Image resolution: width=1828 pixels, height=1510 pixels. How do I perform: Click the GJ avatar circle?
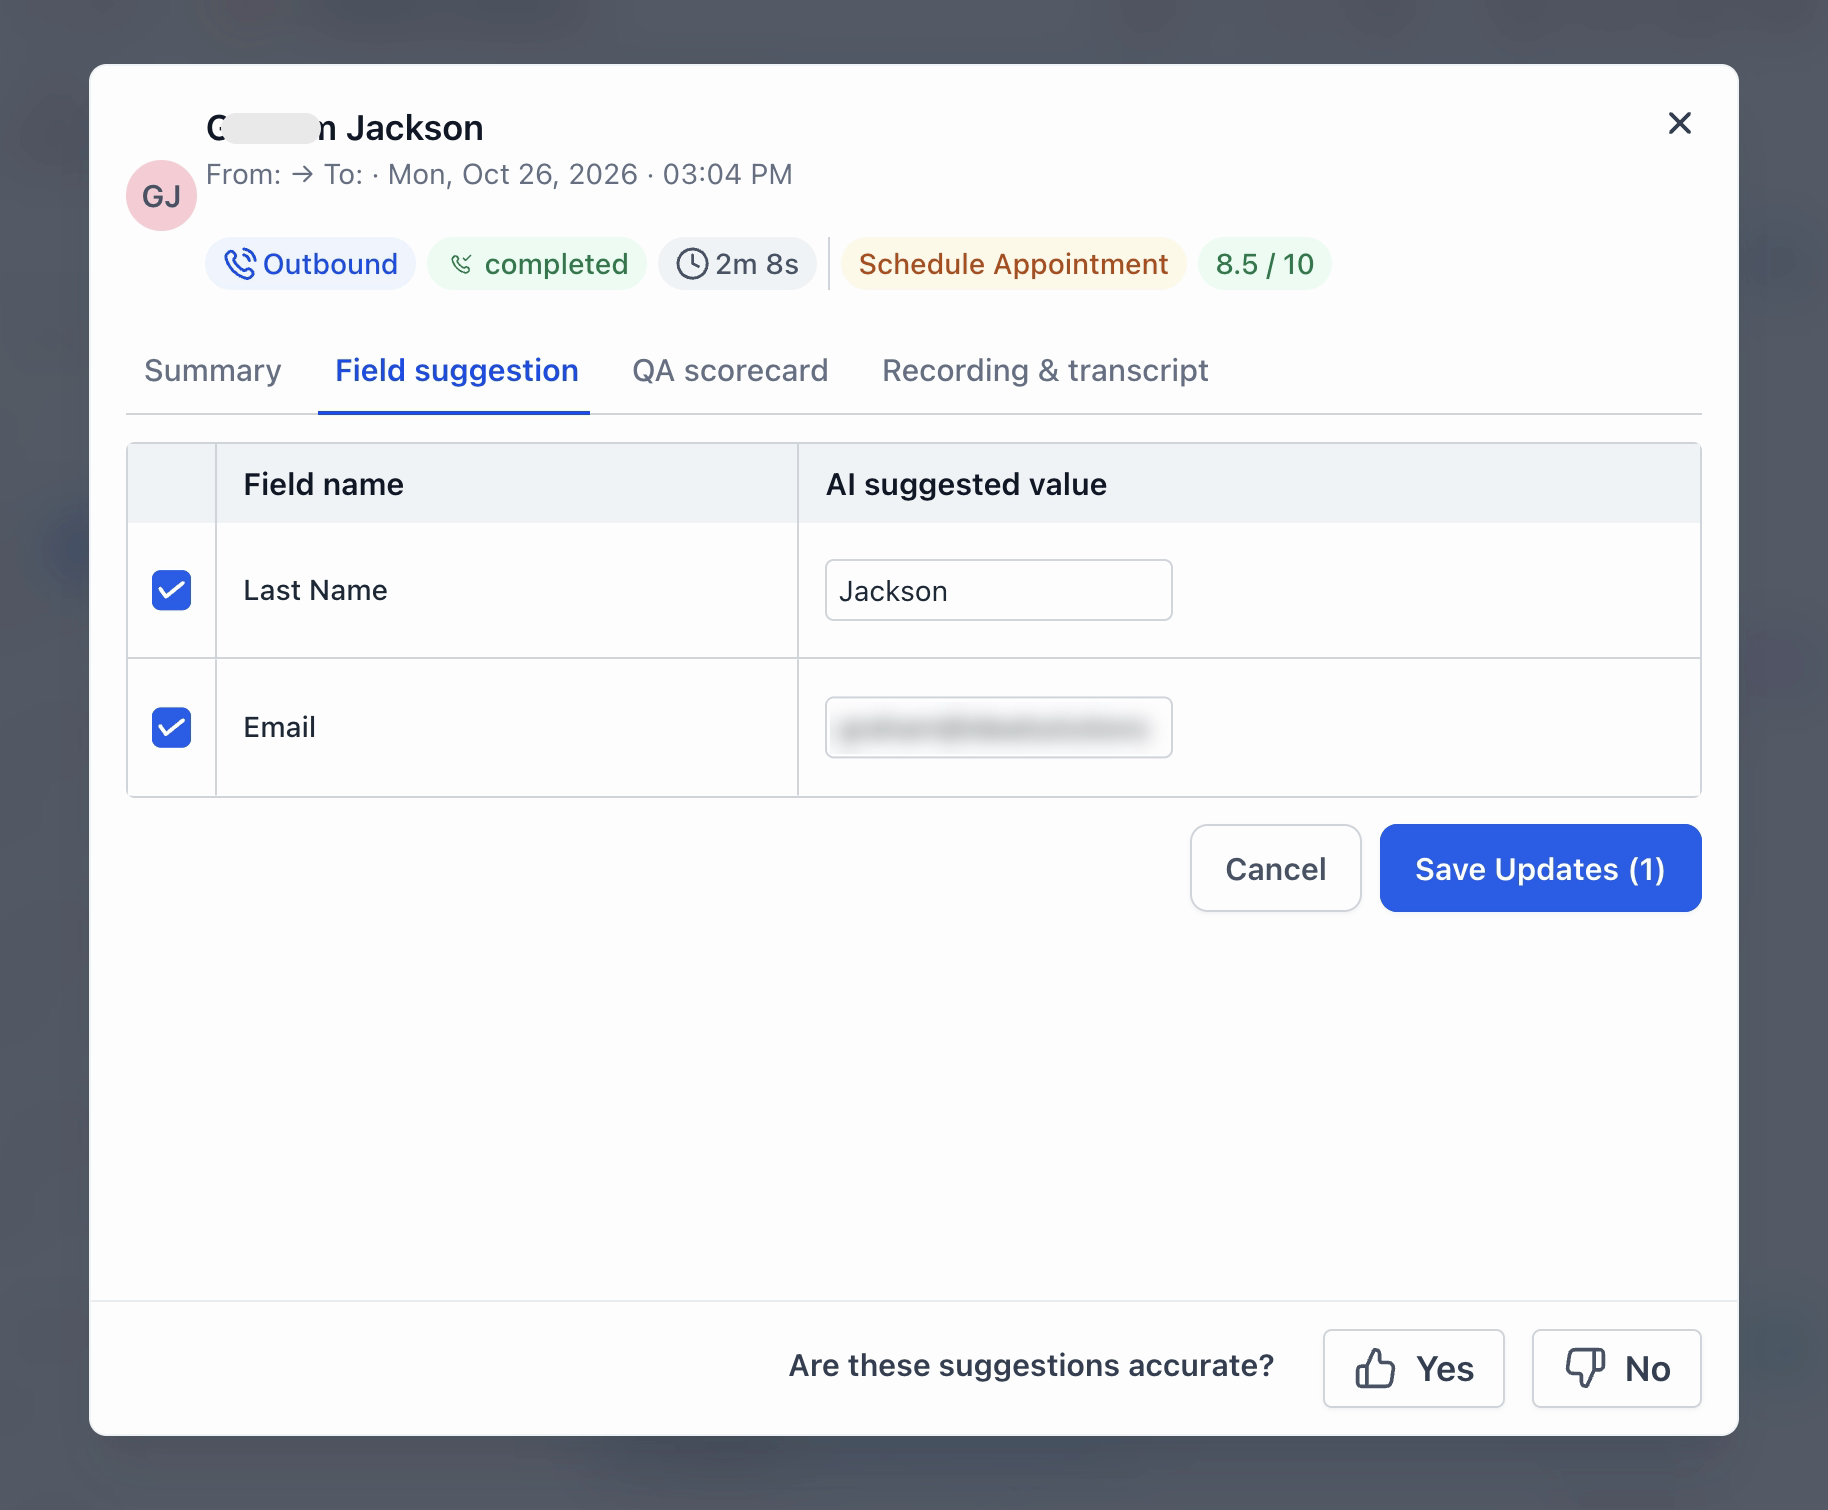point(161,196)
